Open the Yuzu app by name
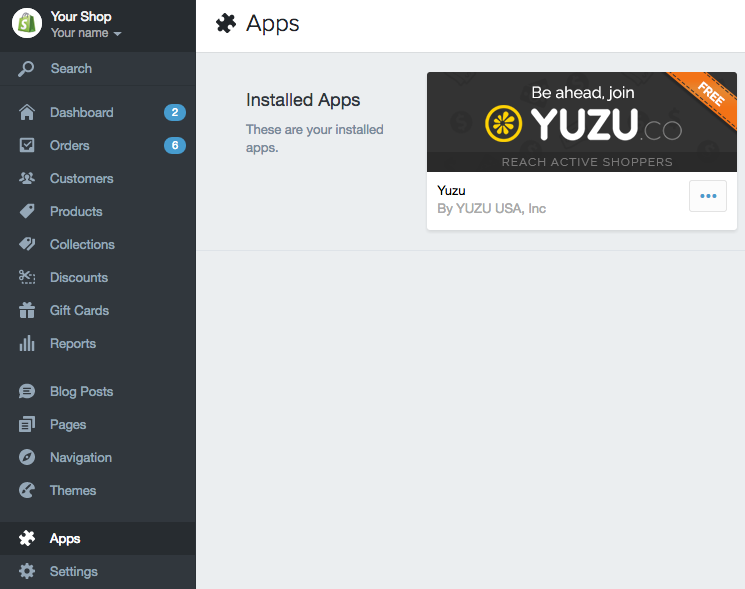The image size is (745, 589). pyautogui.click(x=451, y=190)
